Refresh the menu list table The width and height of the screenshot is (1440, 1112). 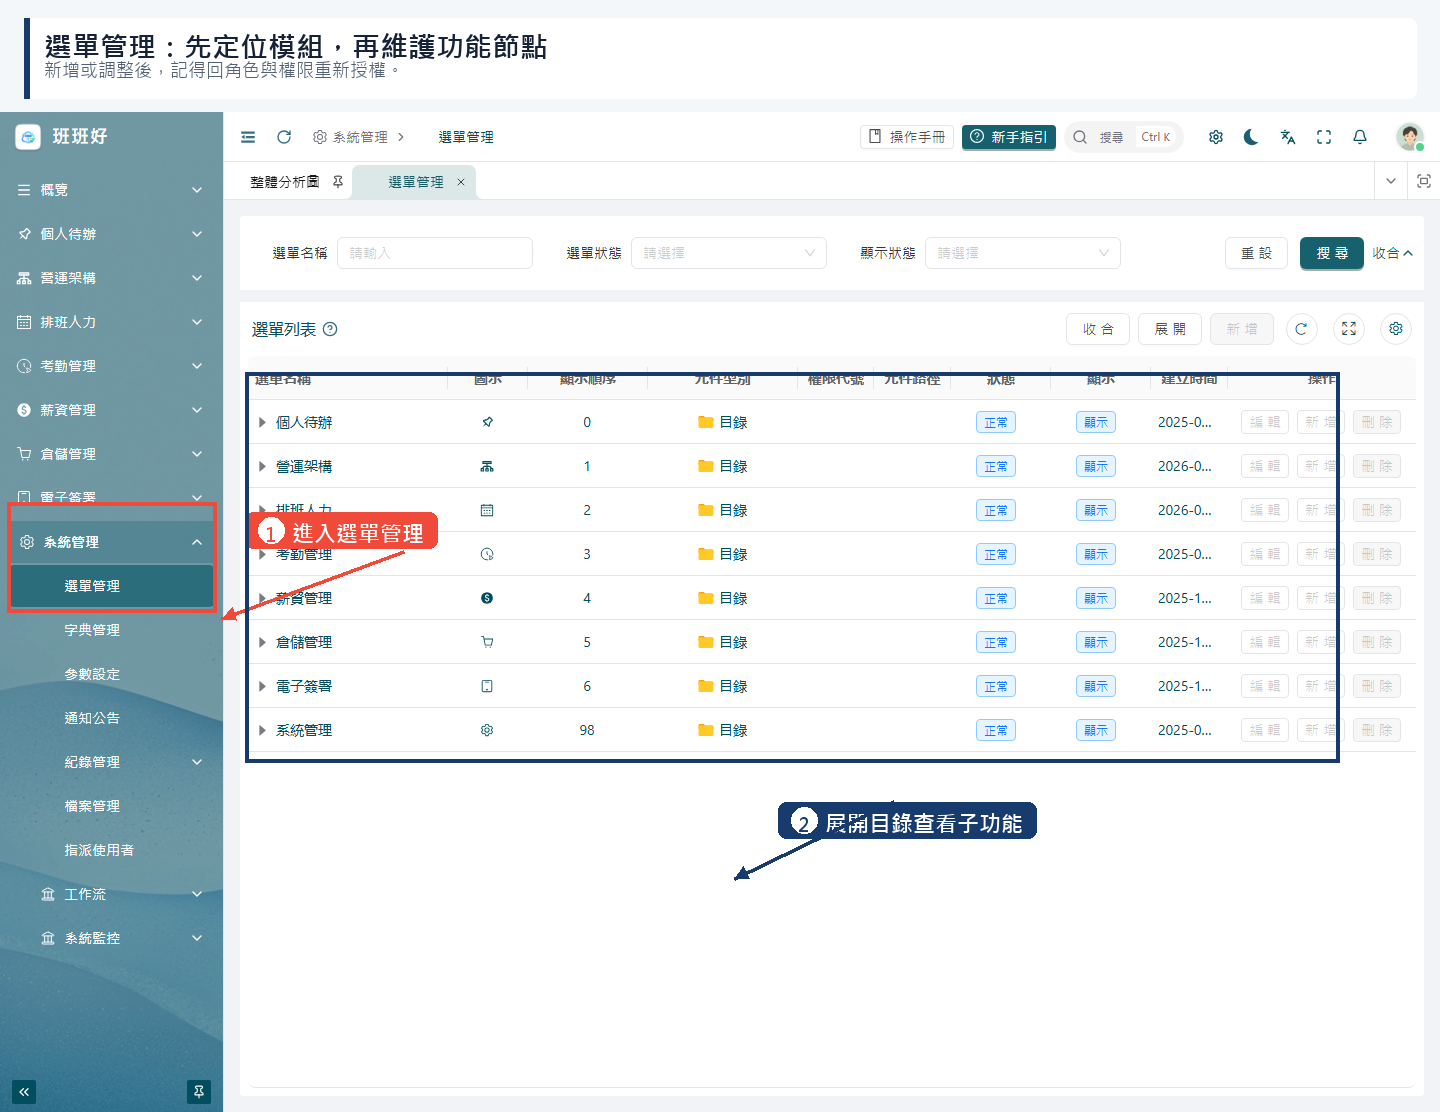1301,329
